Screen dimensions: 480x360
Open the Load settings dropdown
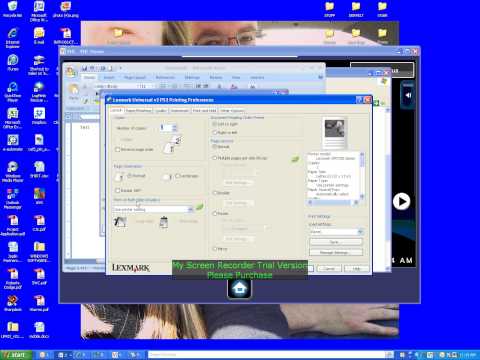click(336, 232)
